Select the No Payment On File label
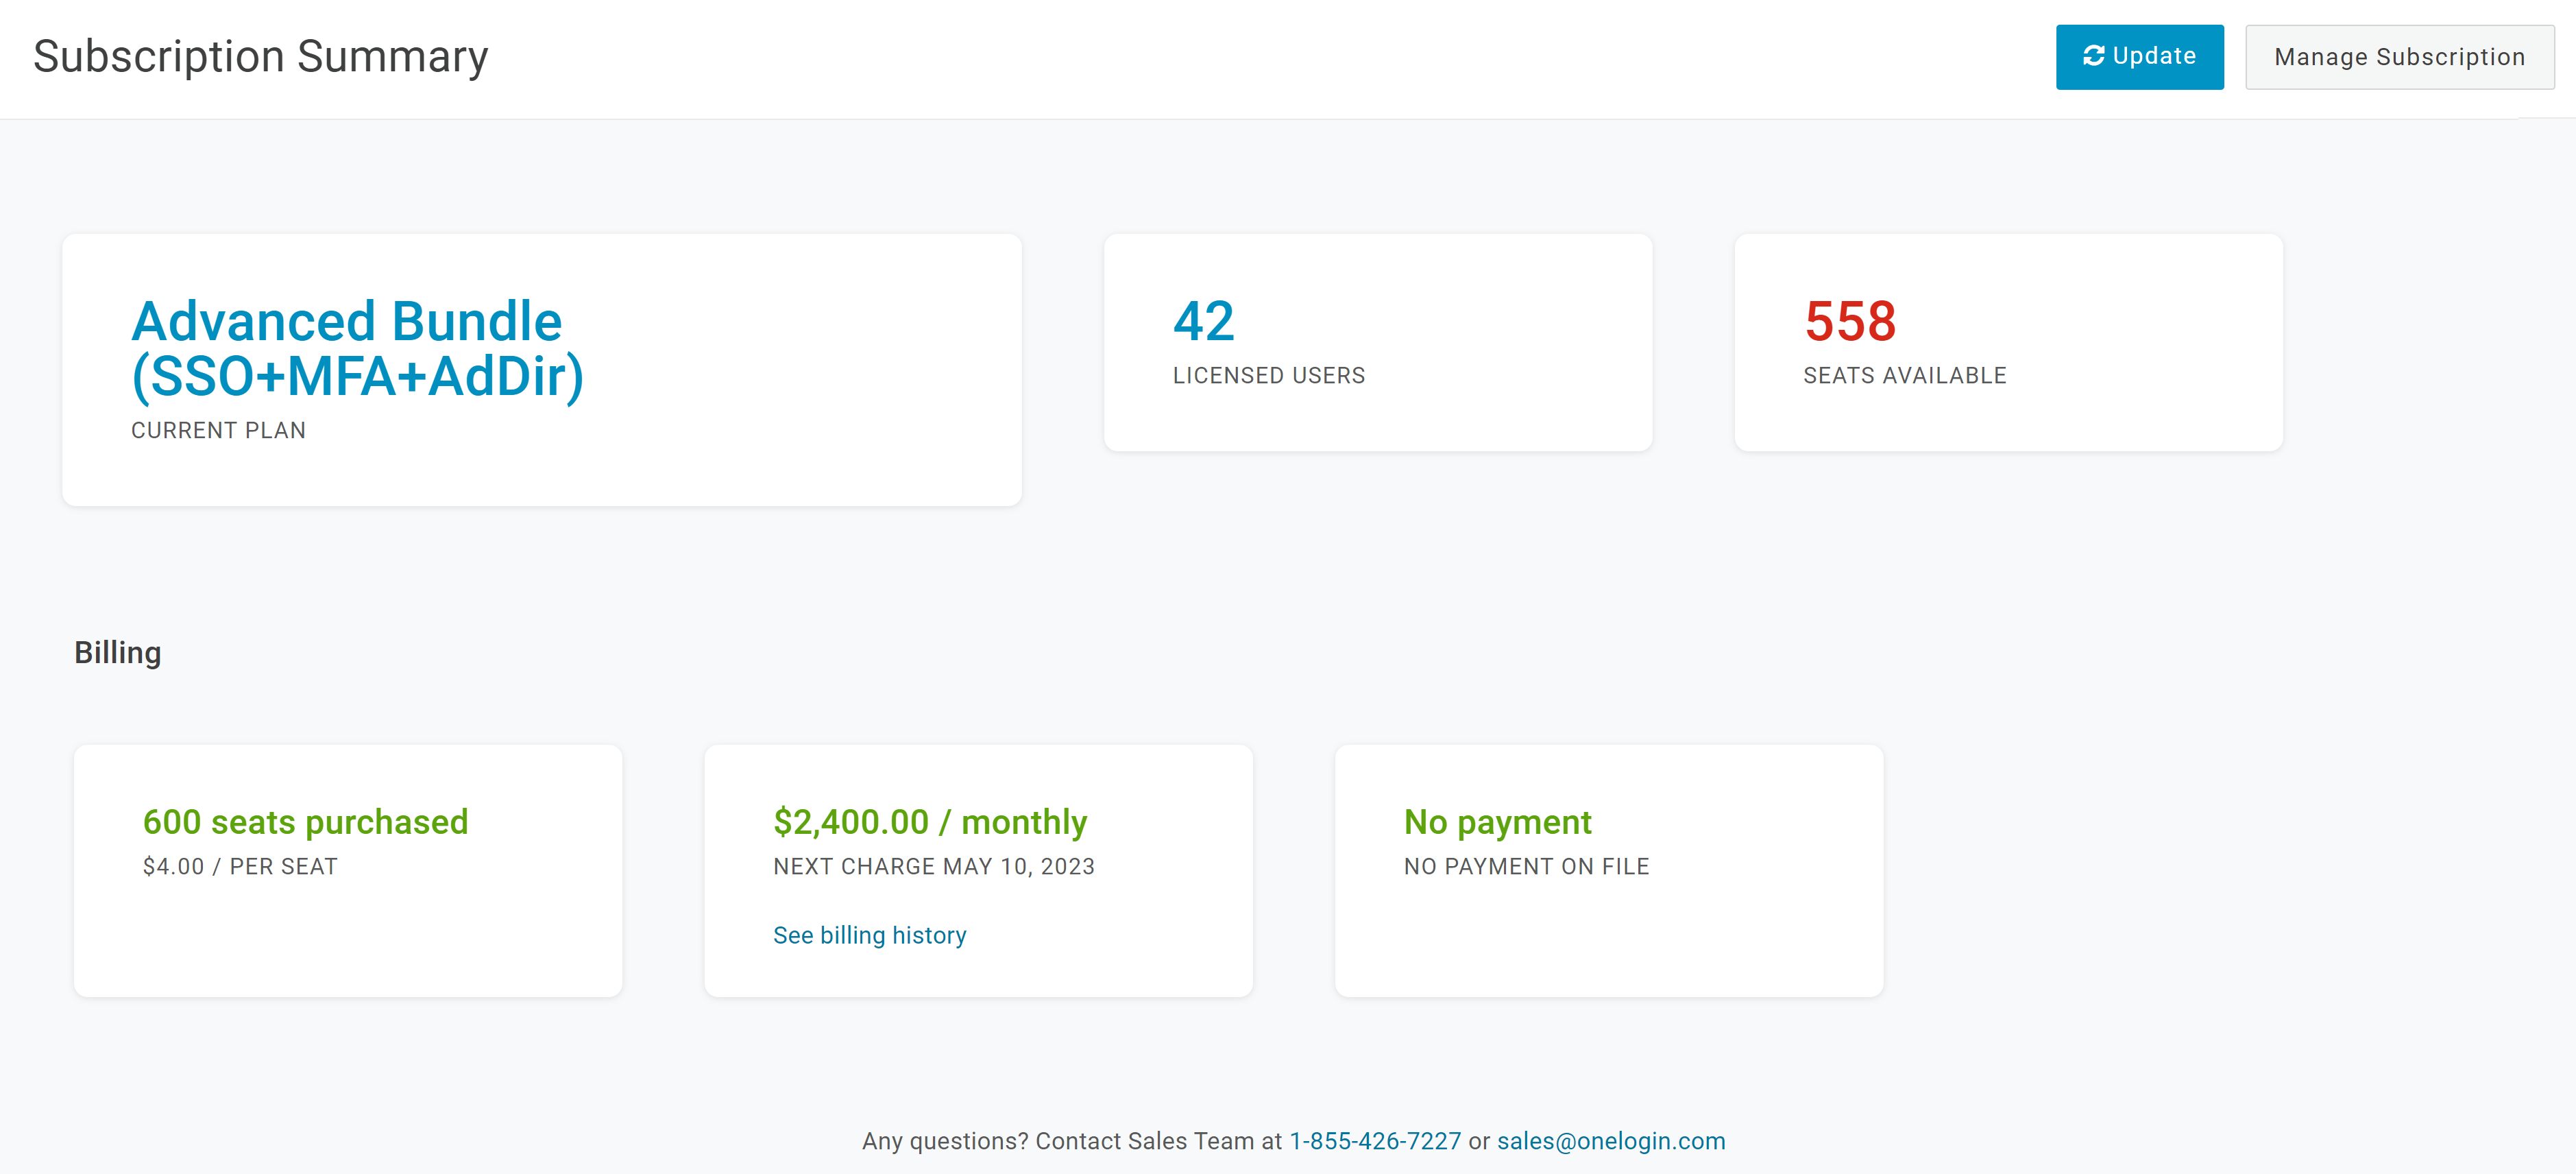The height and width of the screenshot is (1174, 2576). point(1527,867)
